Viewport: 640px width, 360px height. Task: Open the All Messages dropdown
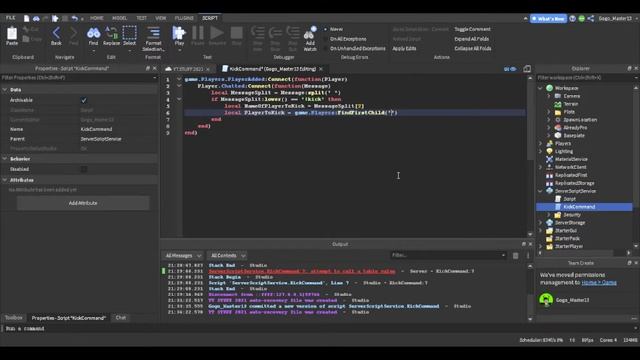183,256
